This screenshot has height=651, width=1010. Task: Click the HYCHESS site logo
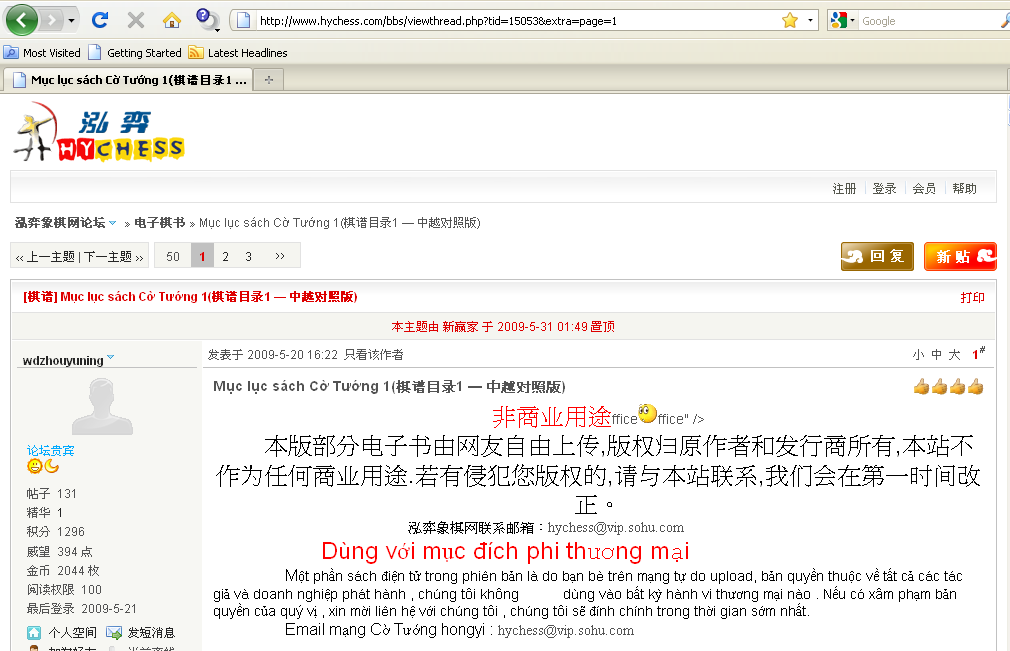click(99, 134)
